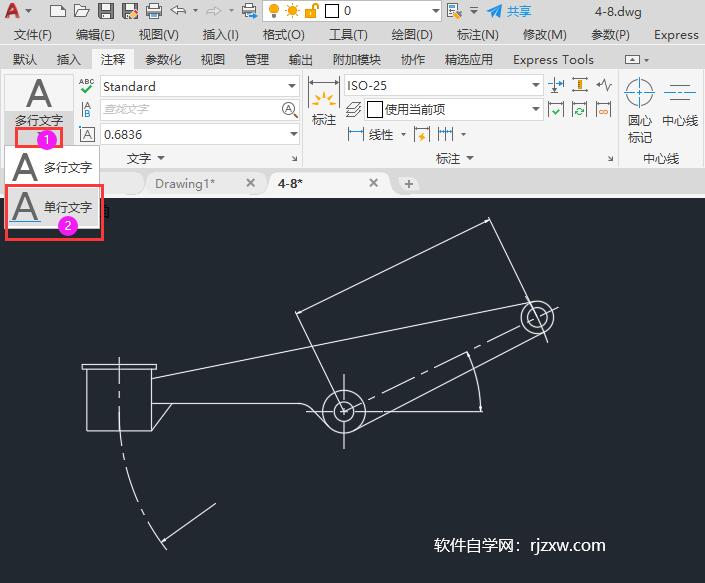Click the dimension layer override icon
This screenshot has width=705, height=583.
click(353, 109)
